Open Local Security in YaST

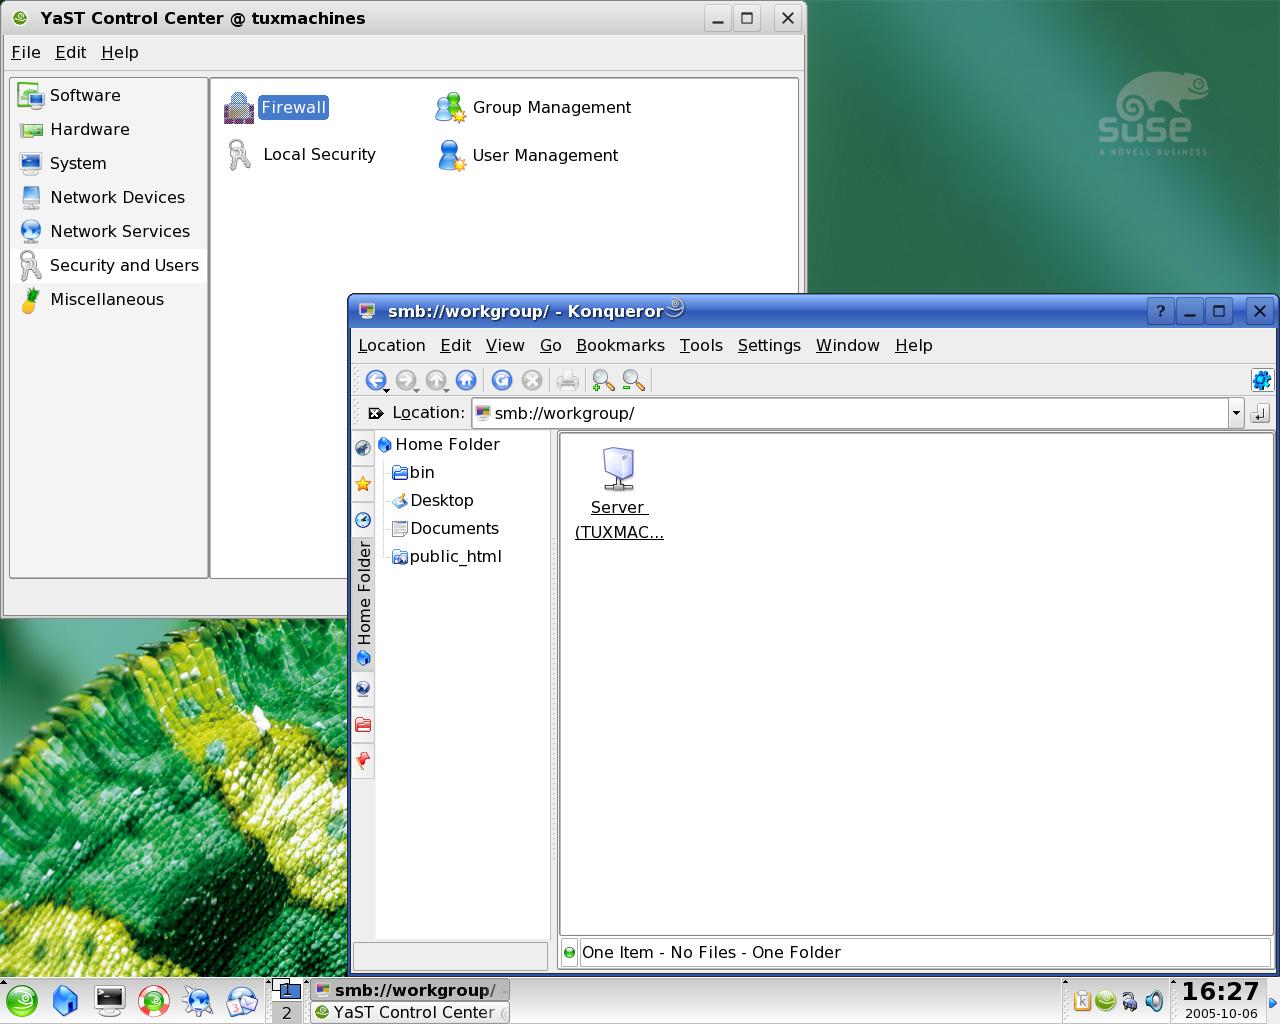(301, 154)
